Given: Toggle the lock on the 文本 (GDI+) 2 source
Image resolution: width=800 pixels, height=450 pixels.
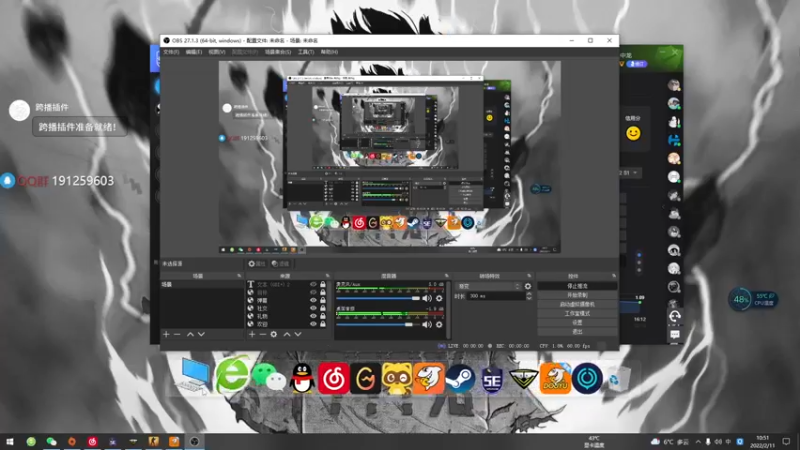Looking at the screenshot, I should pos(322,285).
